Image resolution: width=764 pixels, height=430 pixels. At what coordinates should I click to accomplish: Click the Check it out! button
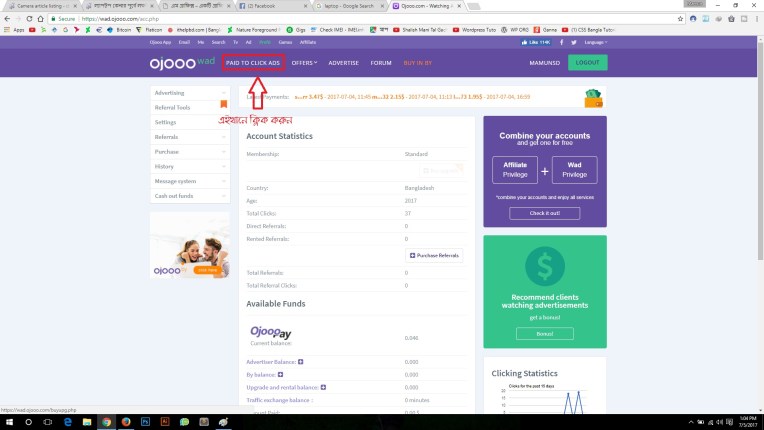tap(545, 213)
